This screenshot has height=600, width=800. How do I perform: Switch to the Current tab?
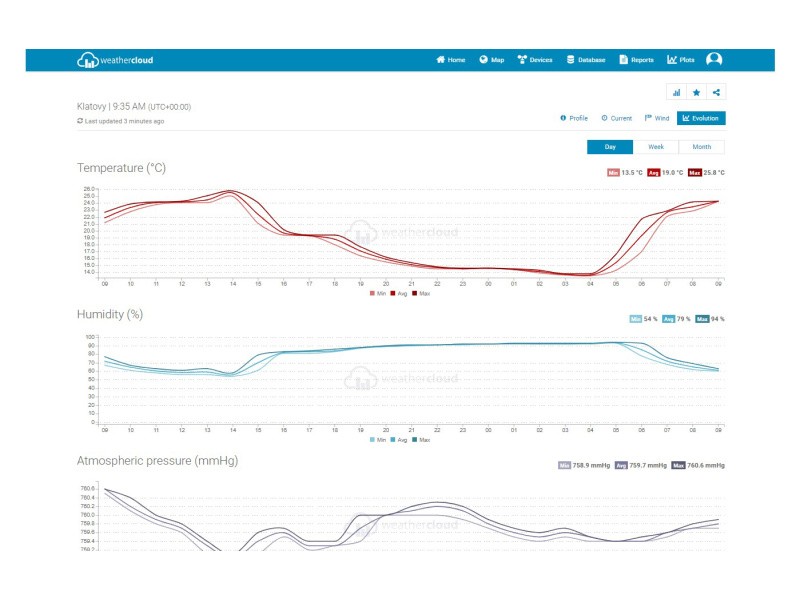pyautogui.click(x=617, y=118)
